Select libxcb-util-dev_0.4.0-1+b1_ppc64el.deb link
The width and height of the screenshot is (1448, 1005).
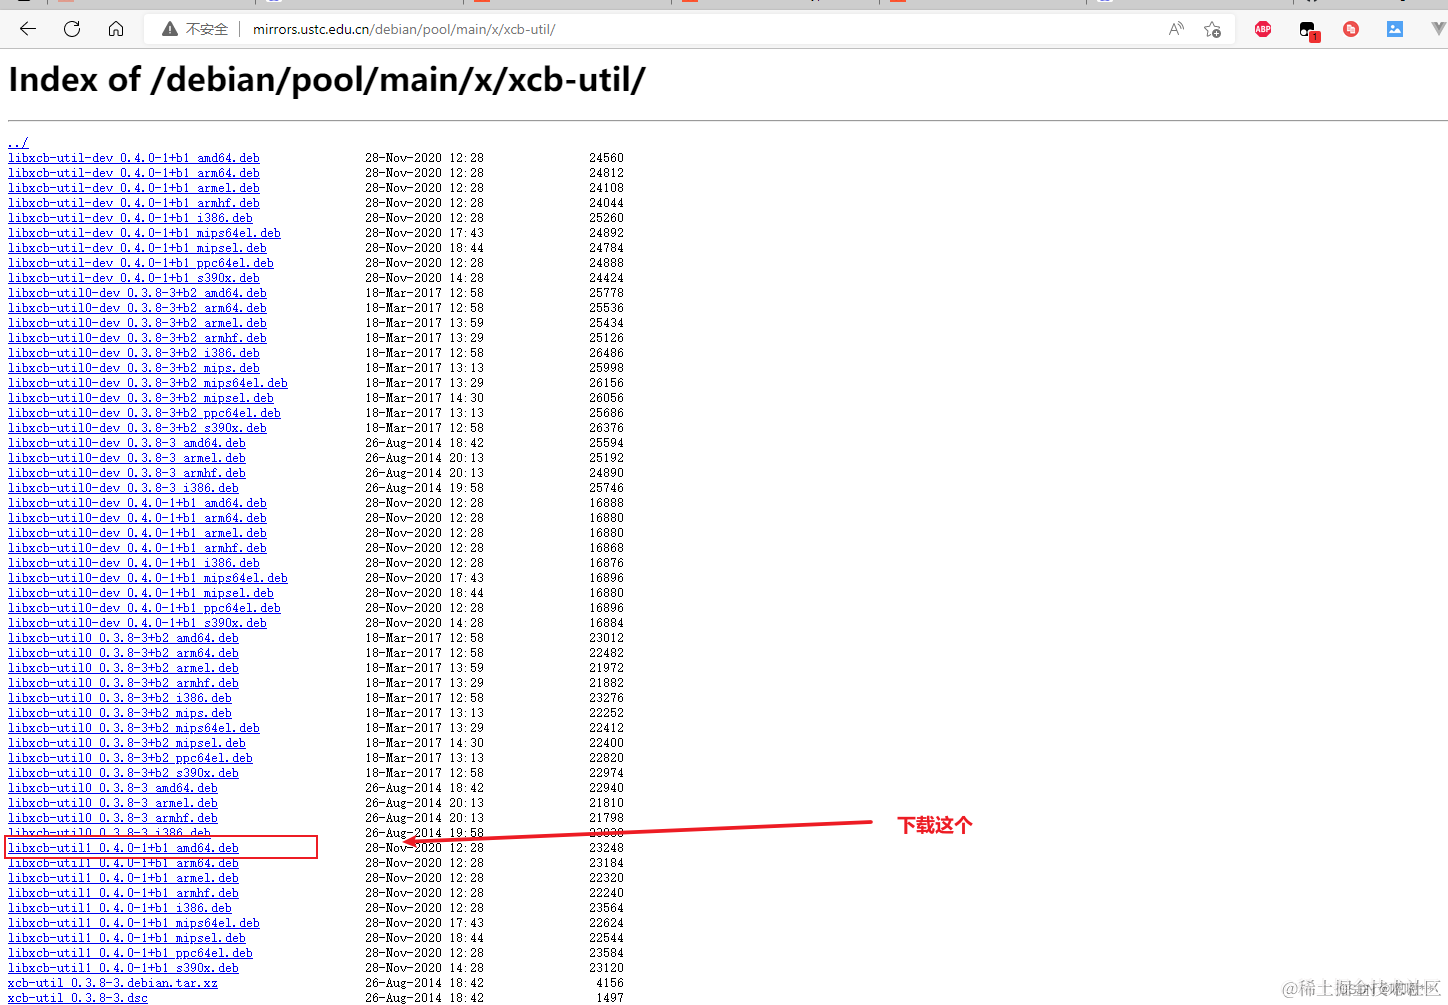pyautogui.click(x=141, y=263)
